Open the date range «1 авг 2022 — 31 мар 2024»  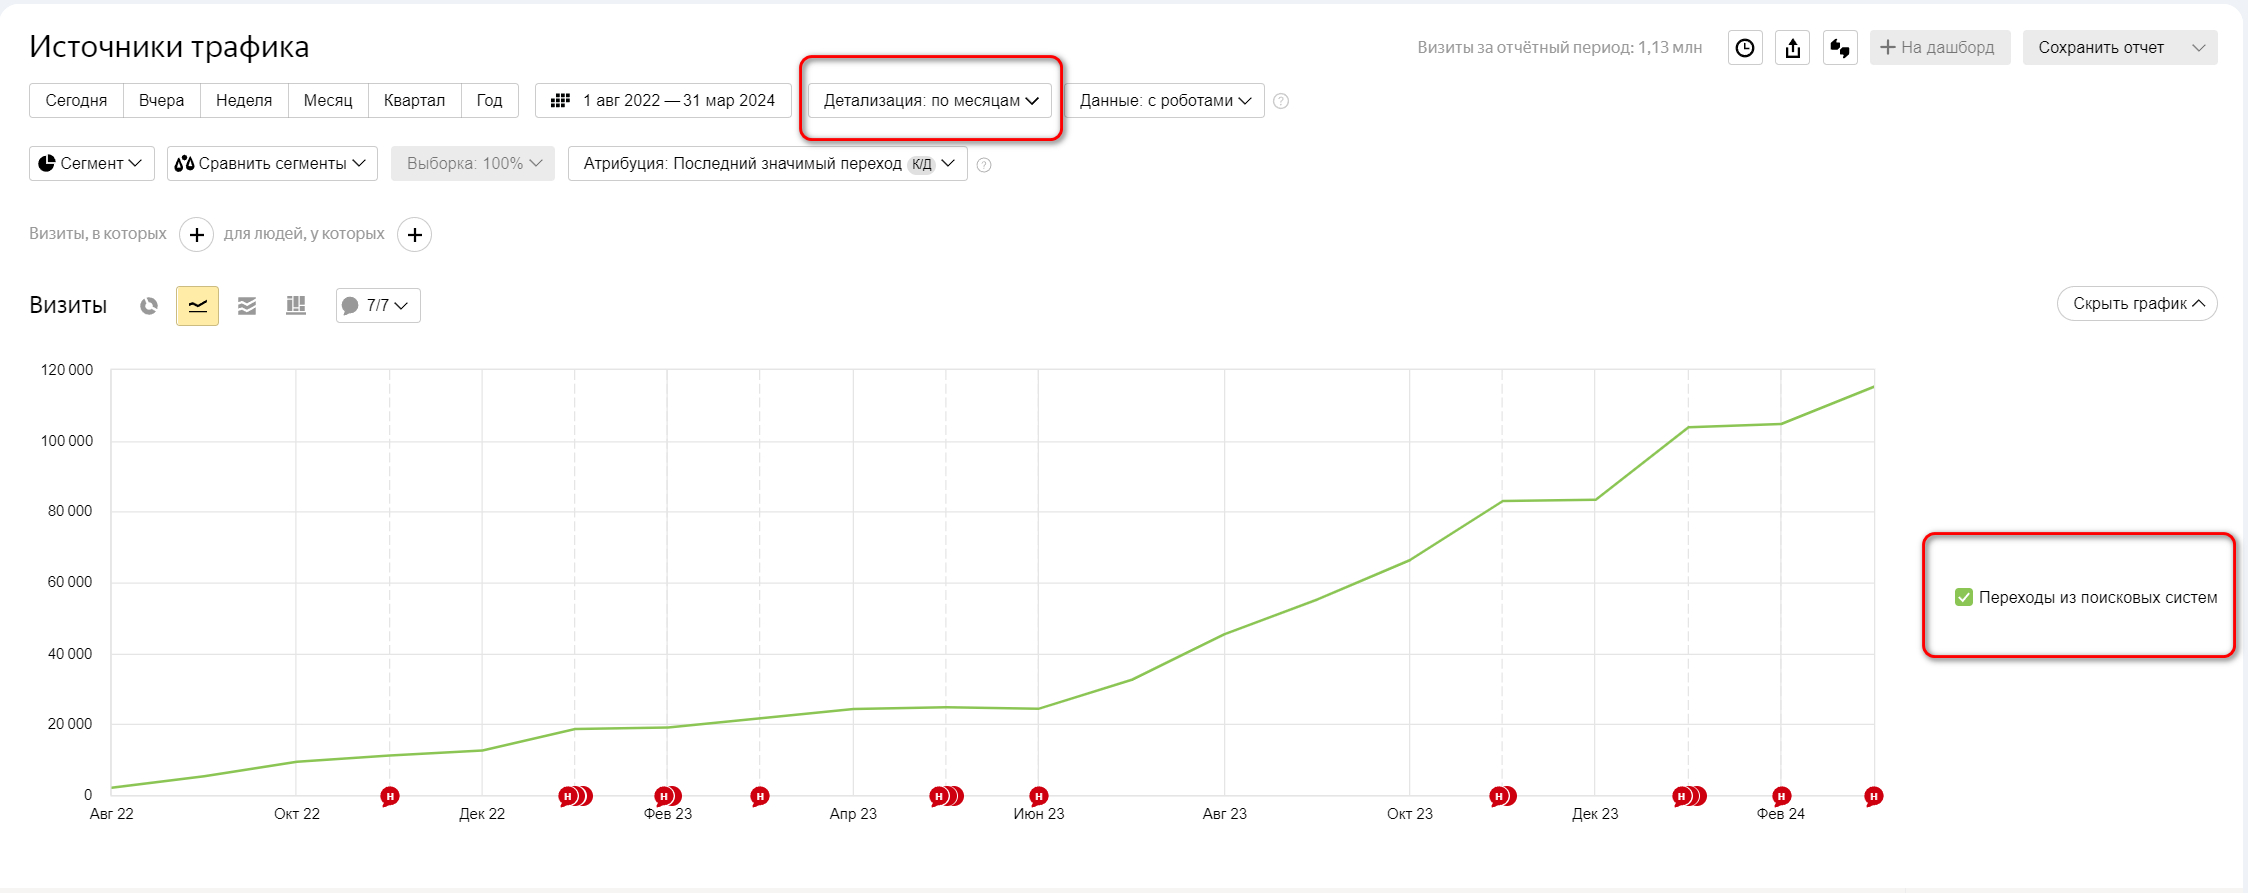coord(663,101)
